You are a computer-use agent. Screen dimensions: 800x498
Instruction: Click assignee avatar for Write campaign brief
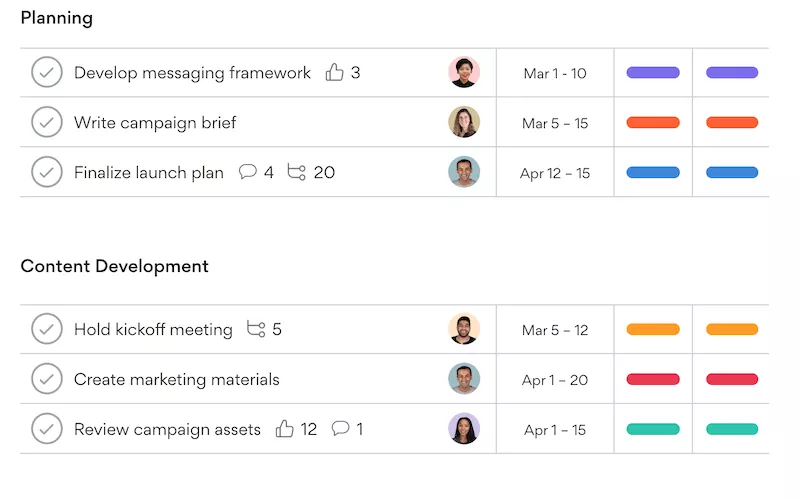coord(464,122)
